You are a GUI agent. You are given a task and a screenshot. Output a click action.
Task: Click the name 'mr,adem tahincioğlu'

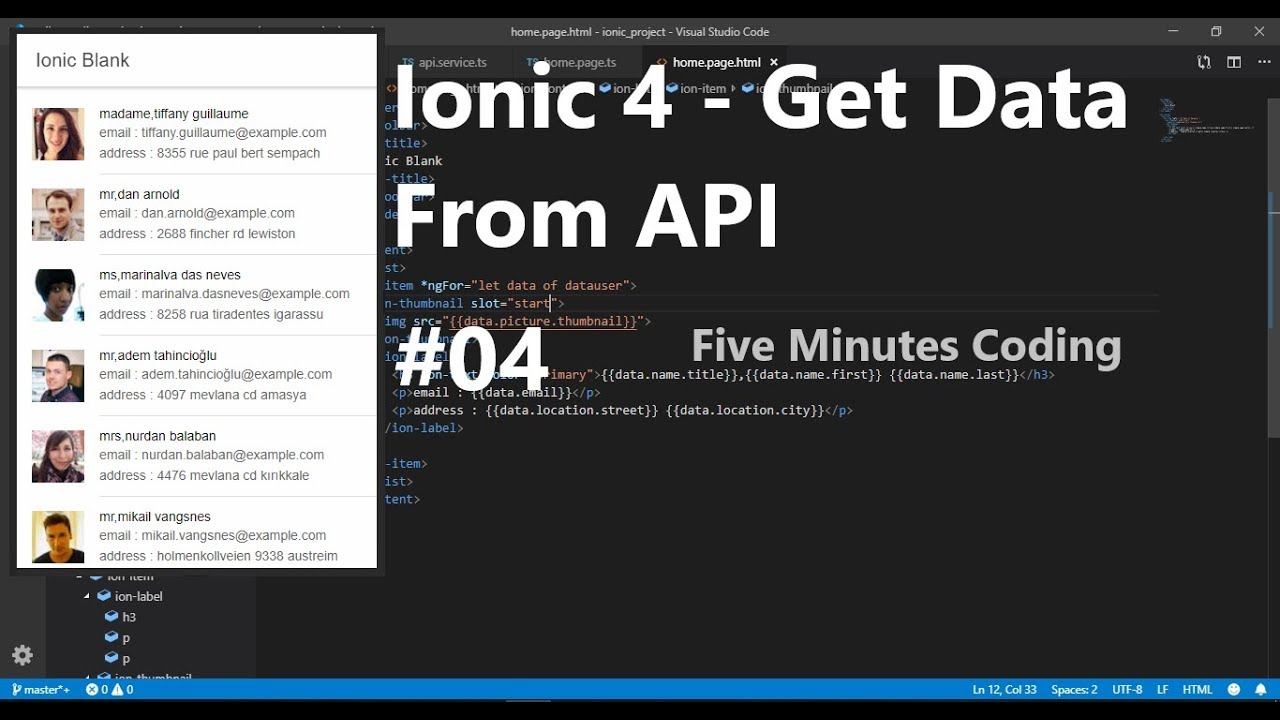click(x=158, y=355)
